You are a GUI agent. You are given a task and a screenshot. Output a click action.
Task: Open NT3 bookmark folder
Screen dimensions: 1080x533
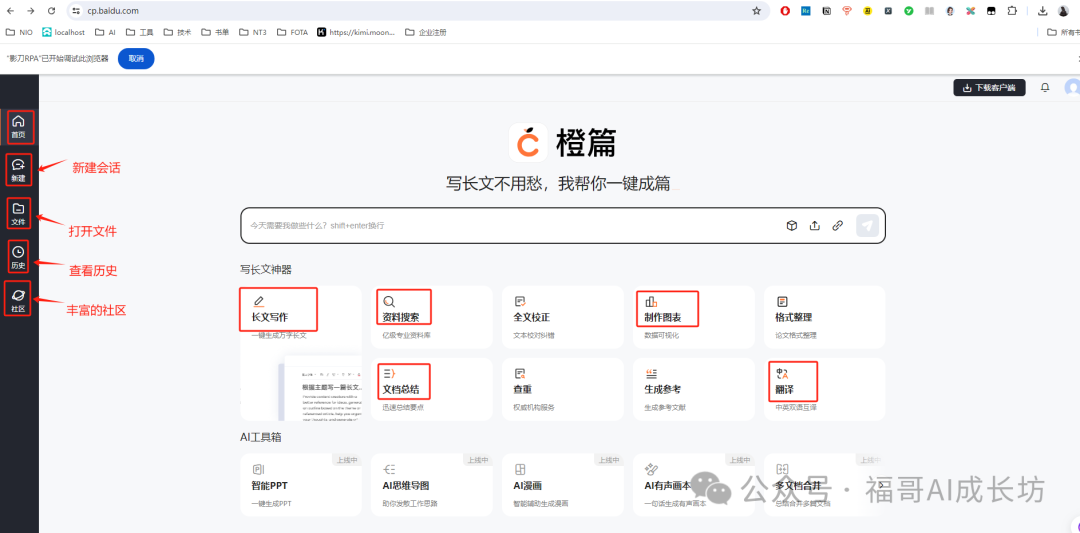[x=253, y=32]
